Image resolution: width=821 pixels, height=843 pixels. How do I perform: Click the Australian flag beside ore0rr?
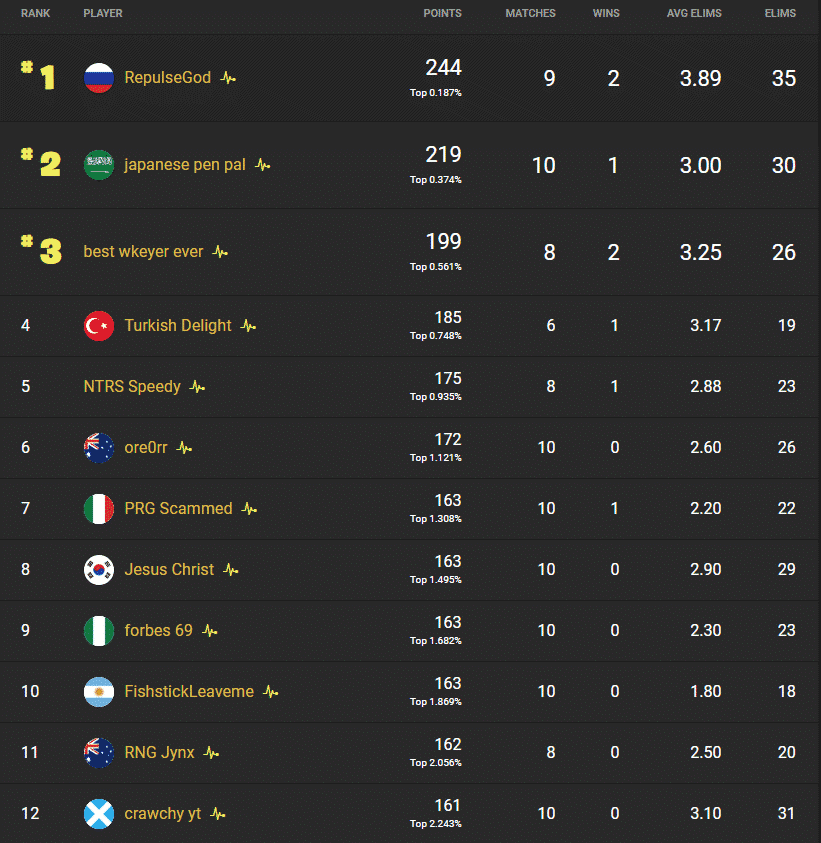coord(98,448)
